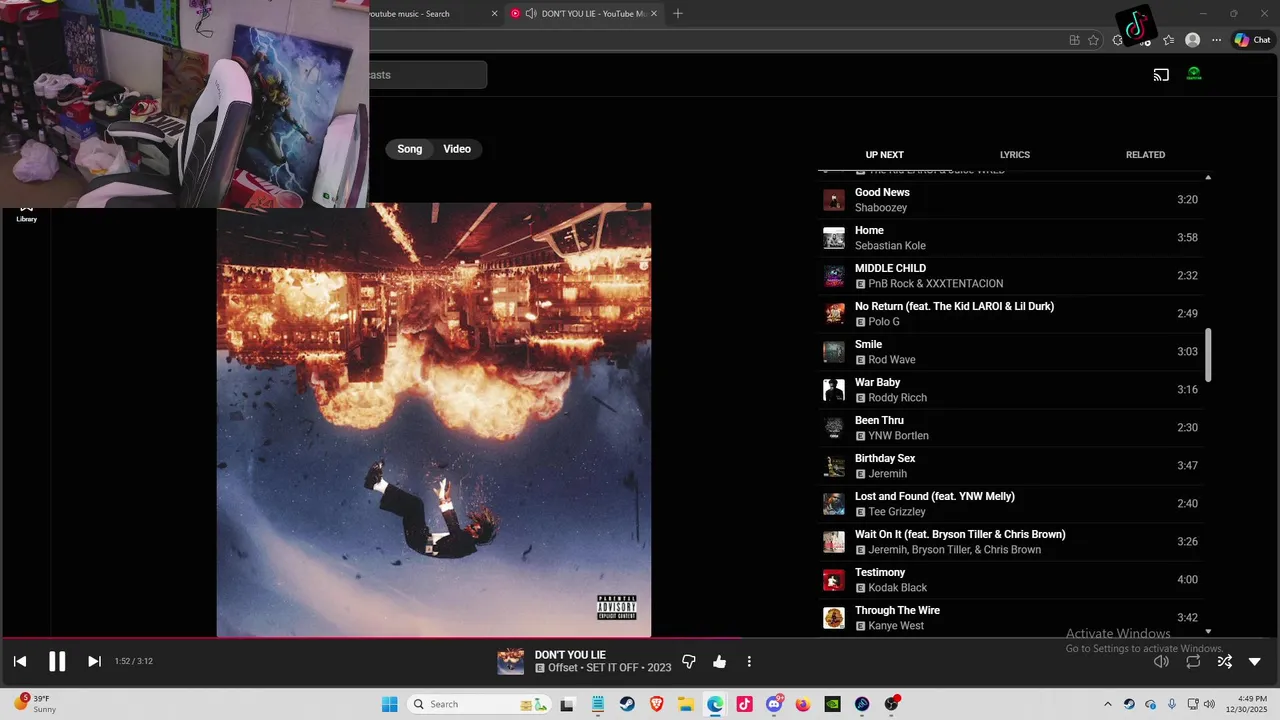Open TikTok from the taskbar

click(x=744, y=704)
